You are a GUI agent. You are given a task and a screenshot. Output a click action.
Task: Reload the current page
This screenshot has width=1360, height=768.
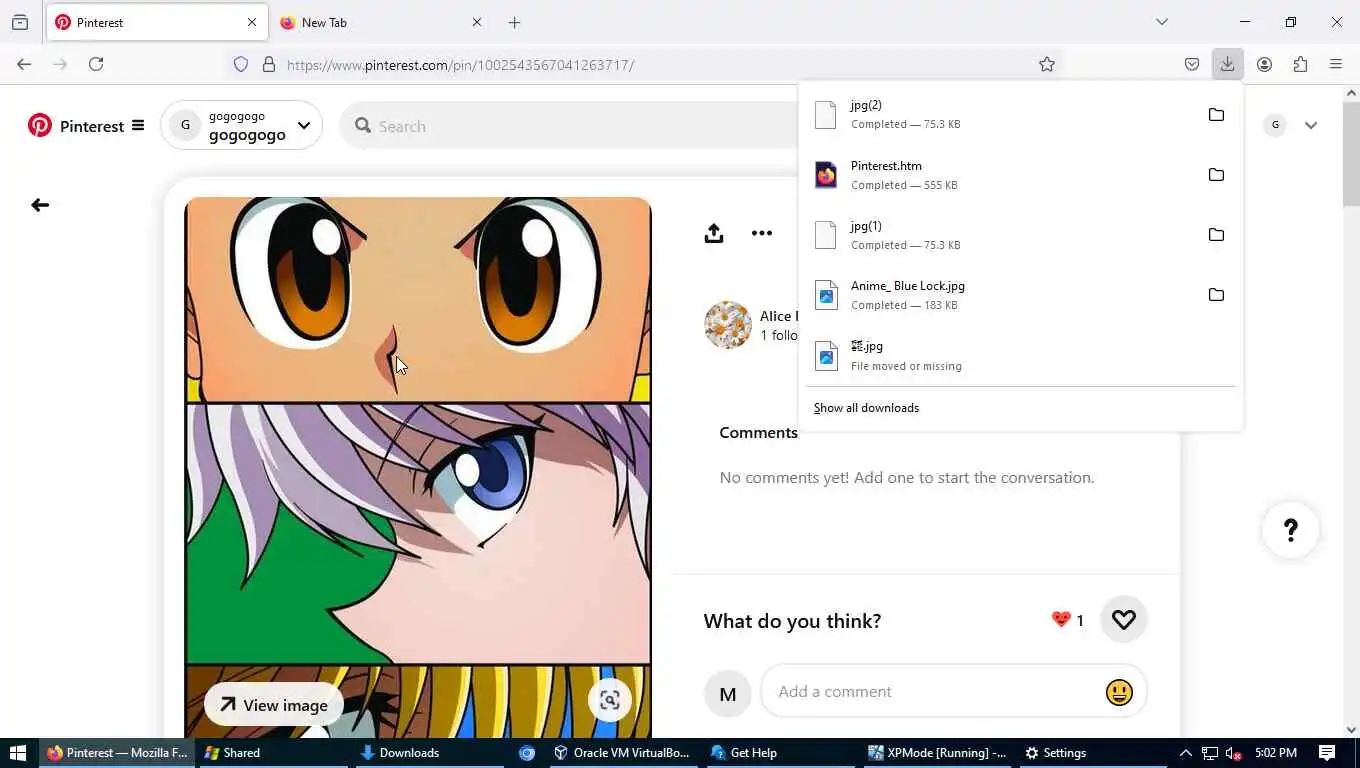96,64
